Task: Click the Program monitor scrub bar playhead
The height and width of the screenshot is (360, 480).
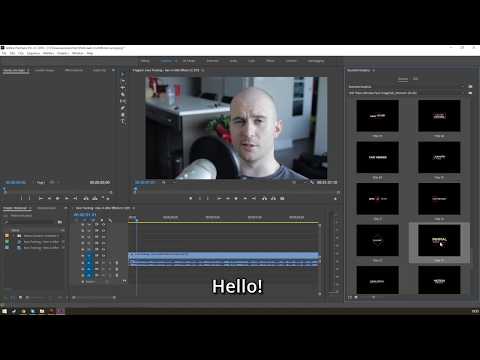Action: [x=135, y=189]
